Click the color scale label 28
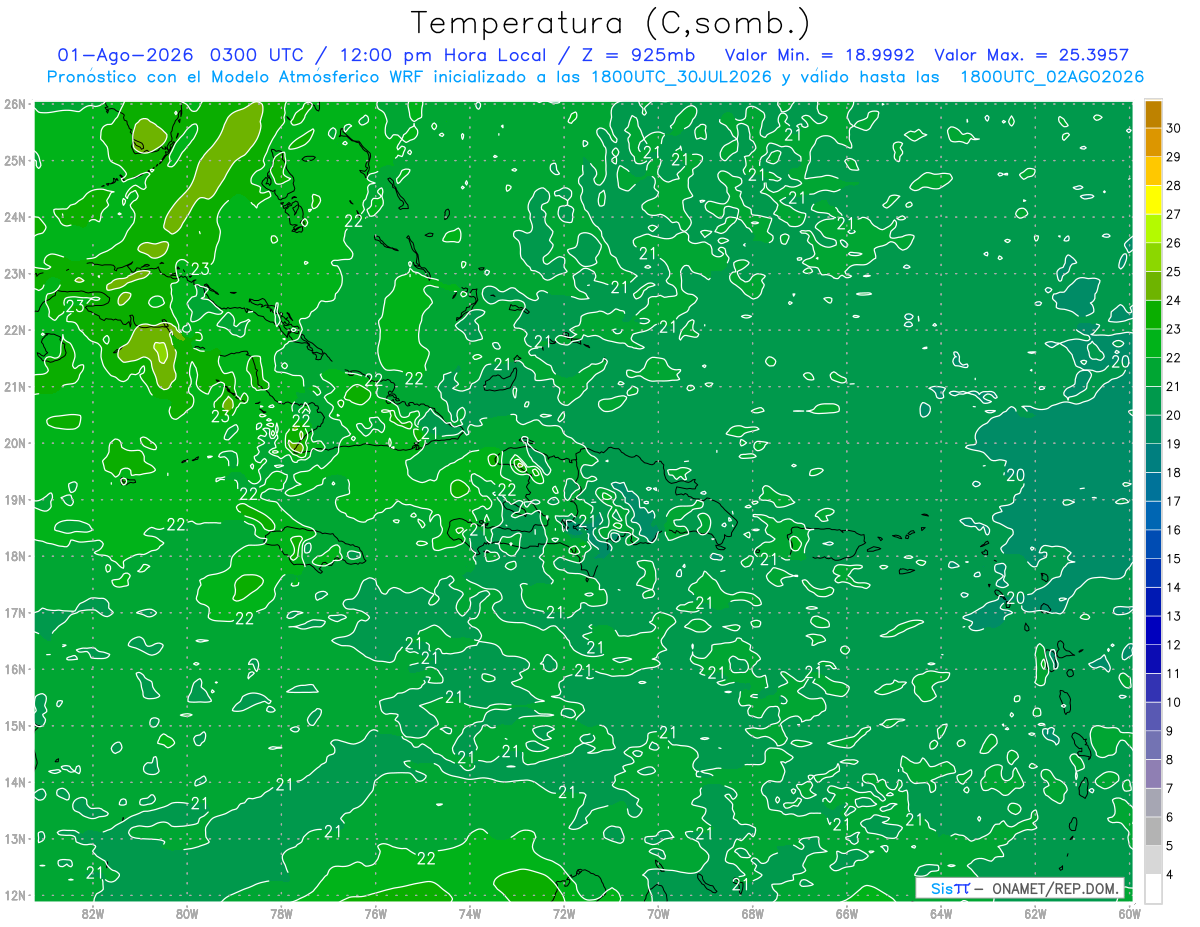The height and width of the screenshot is (927, 1200). tap(1174, 185)
